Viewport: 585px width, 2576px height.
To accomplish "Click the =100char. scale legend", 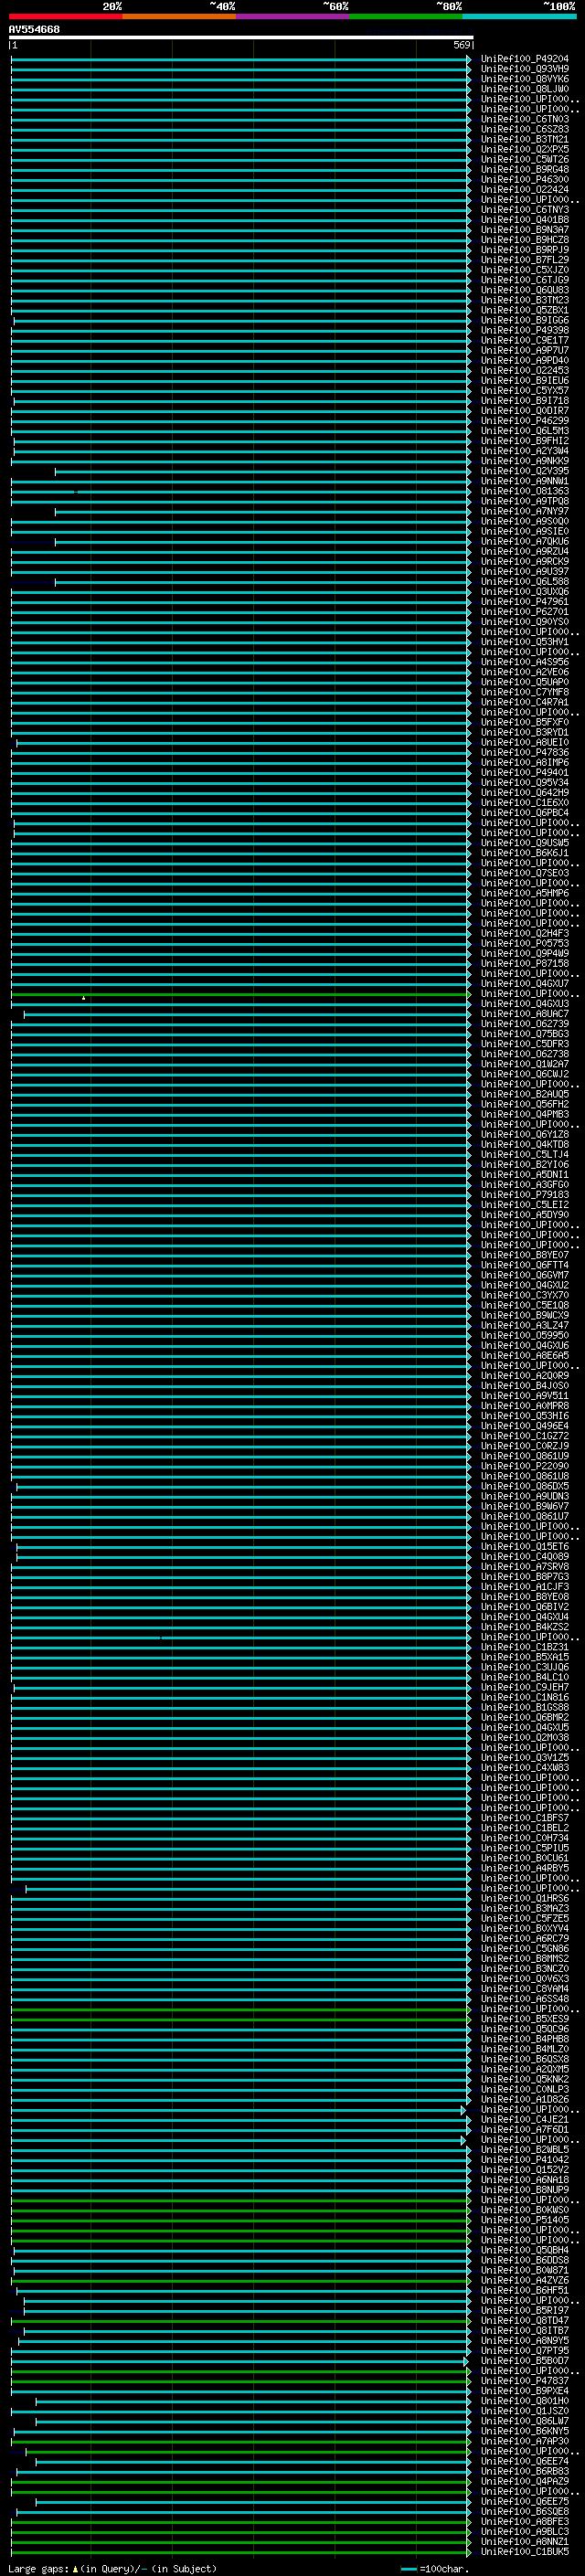I will pos(435,2568).
